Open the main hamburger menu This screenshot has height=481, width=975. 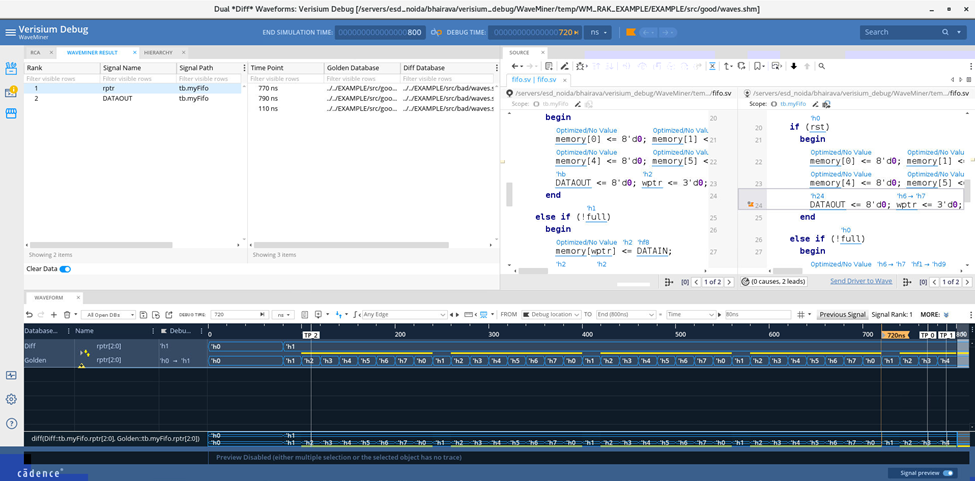(10, 32)
